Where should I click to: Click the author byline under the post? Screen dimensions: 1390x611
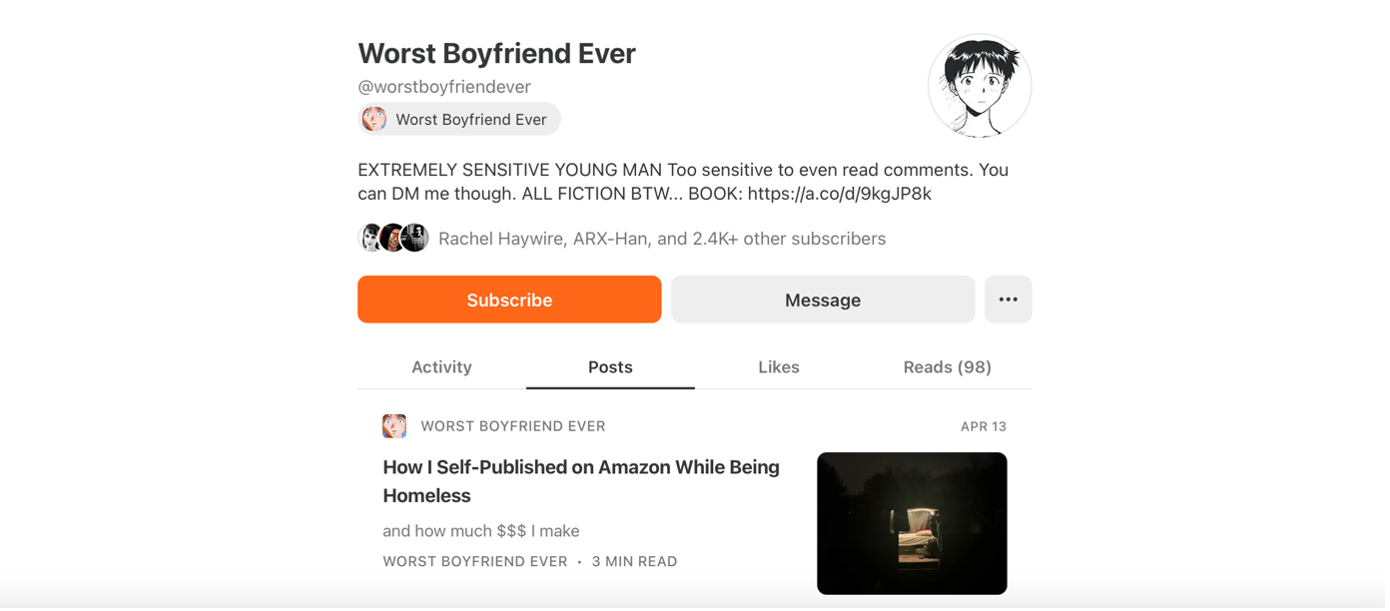pos(477,563)
